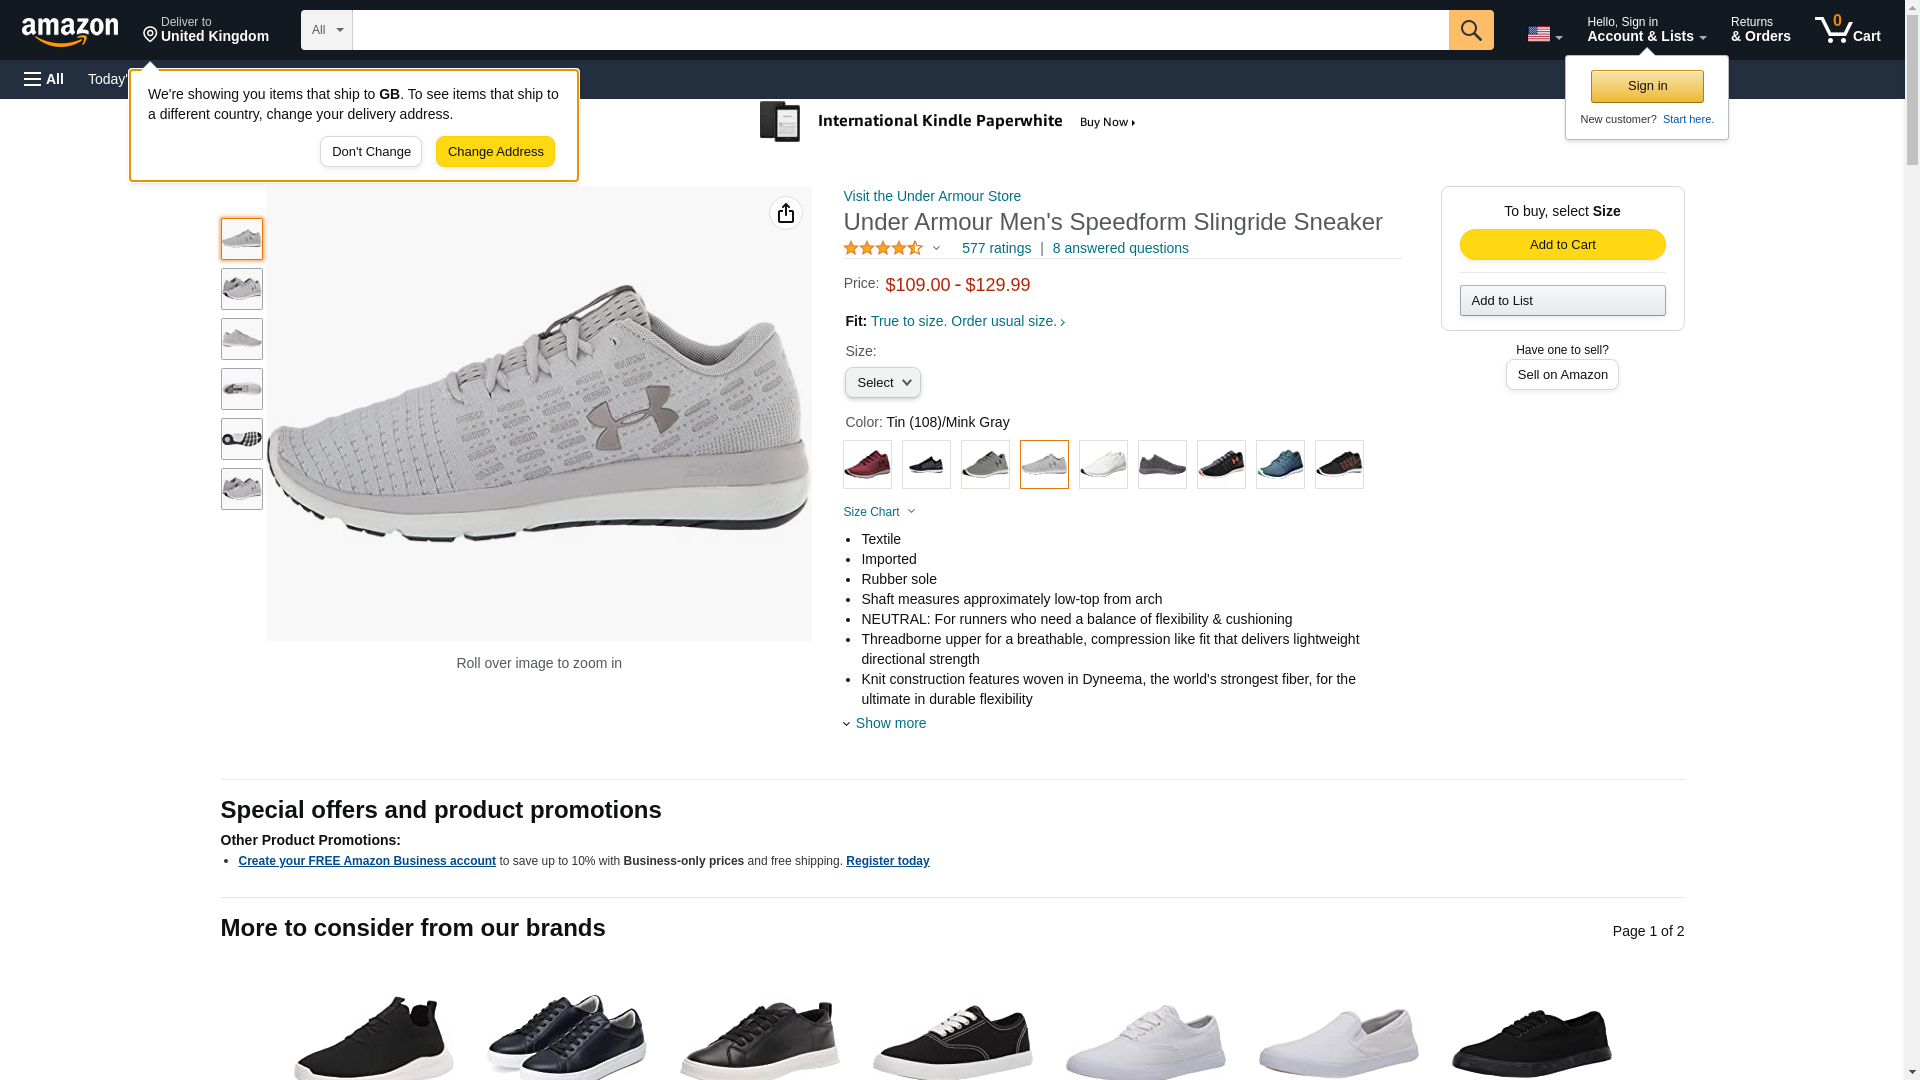
Task: Click Visit the Under Armour Store link
Action: (x=932, y=196)
